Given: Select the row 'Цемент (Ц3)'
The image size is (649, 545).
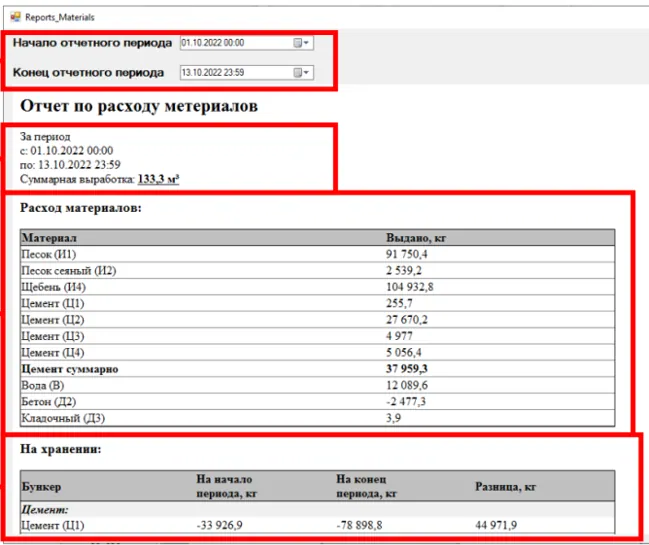Looking at the screenshot, I should tap(317, 336).
